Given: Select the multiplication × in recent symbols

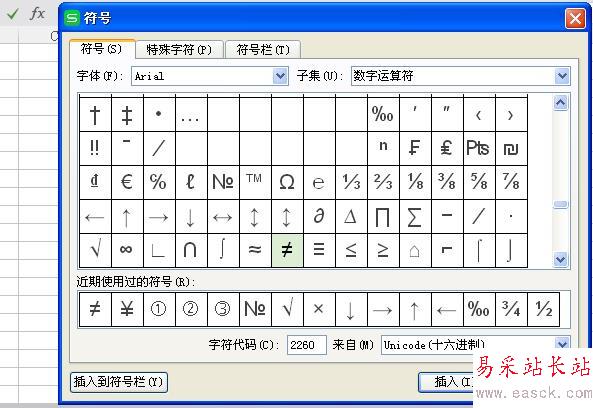Looking at the screenshot, I should pos(319,309).
